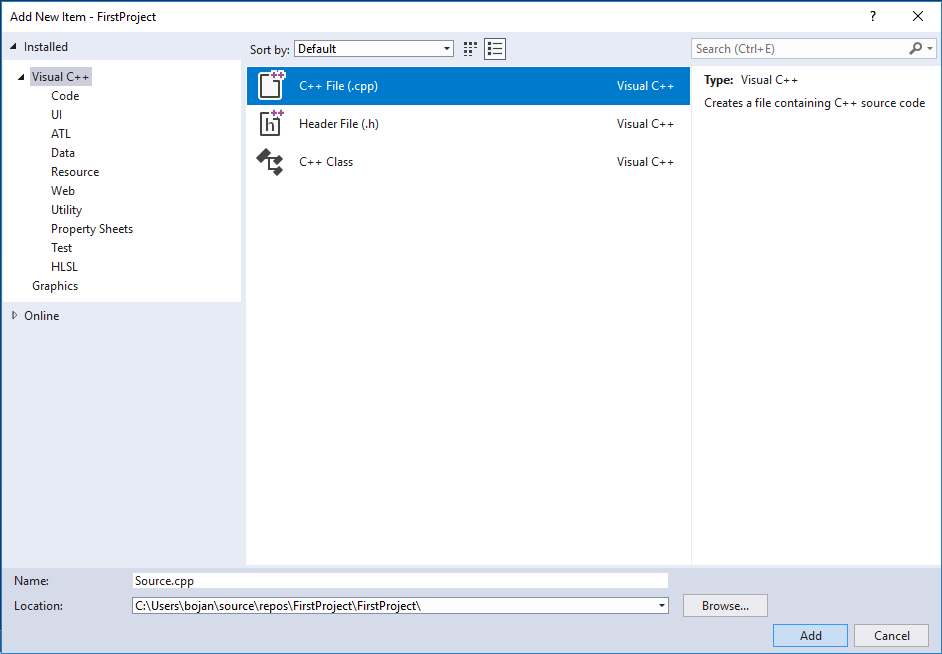Open the dialog help question mark
Screen dimensions: 942x654
(873, 16)
